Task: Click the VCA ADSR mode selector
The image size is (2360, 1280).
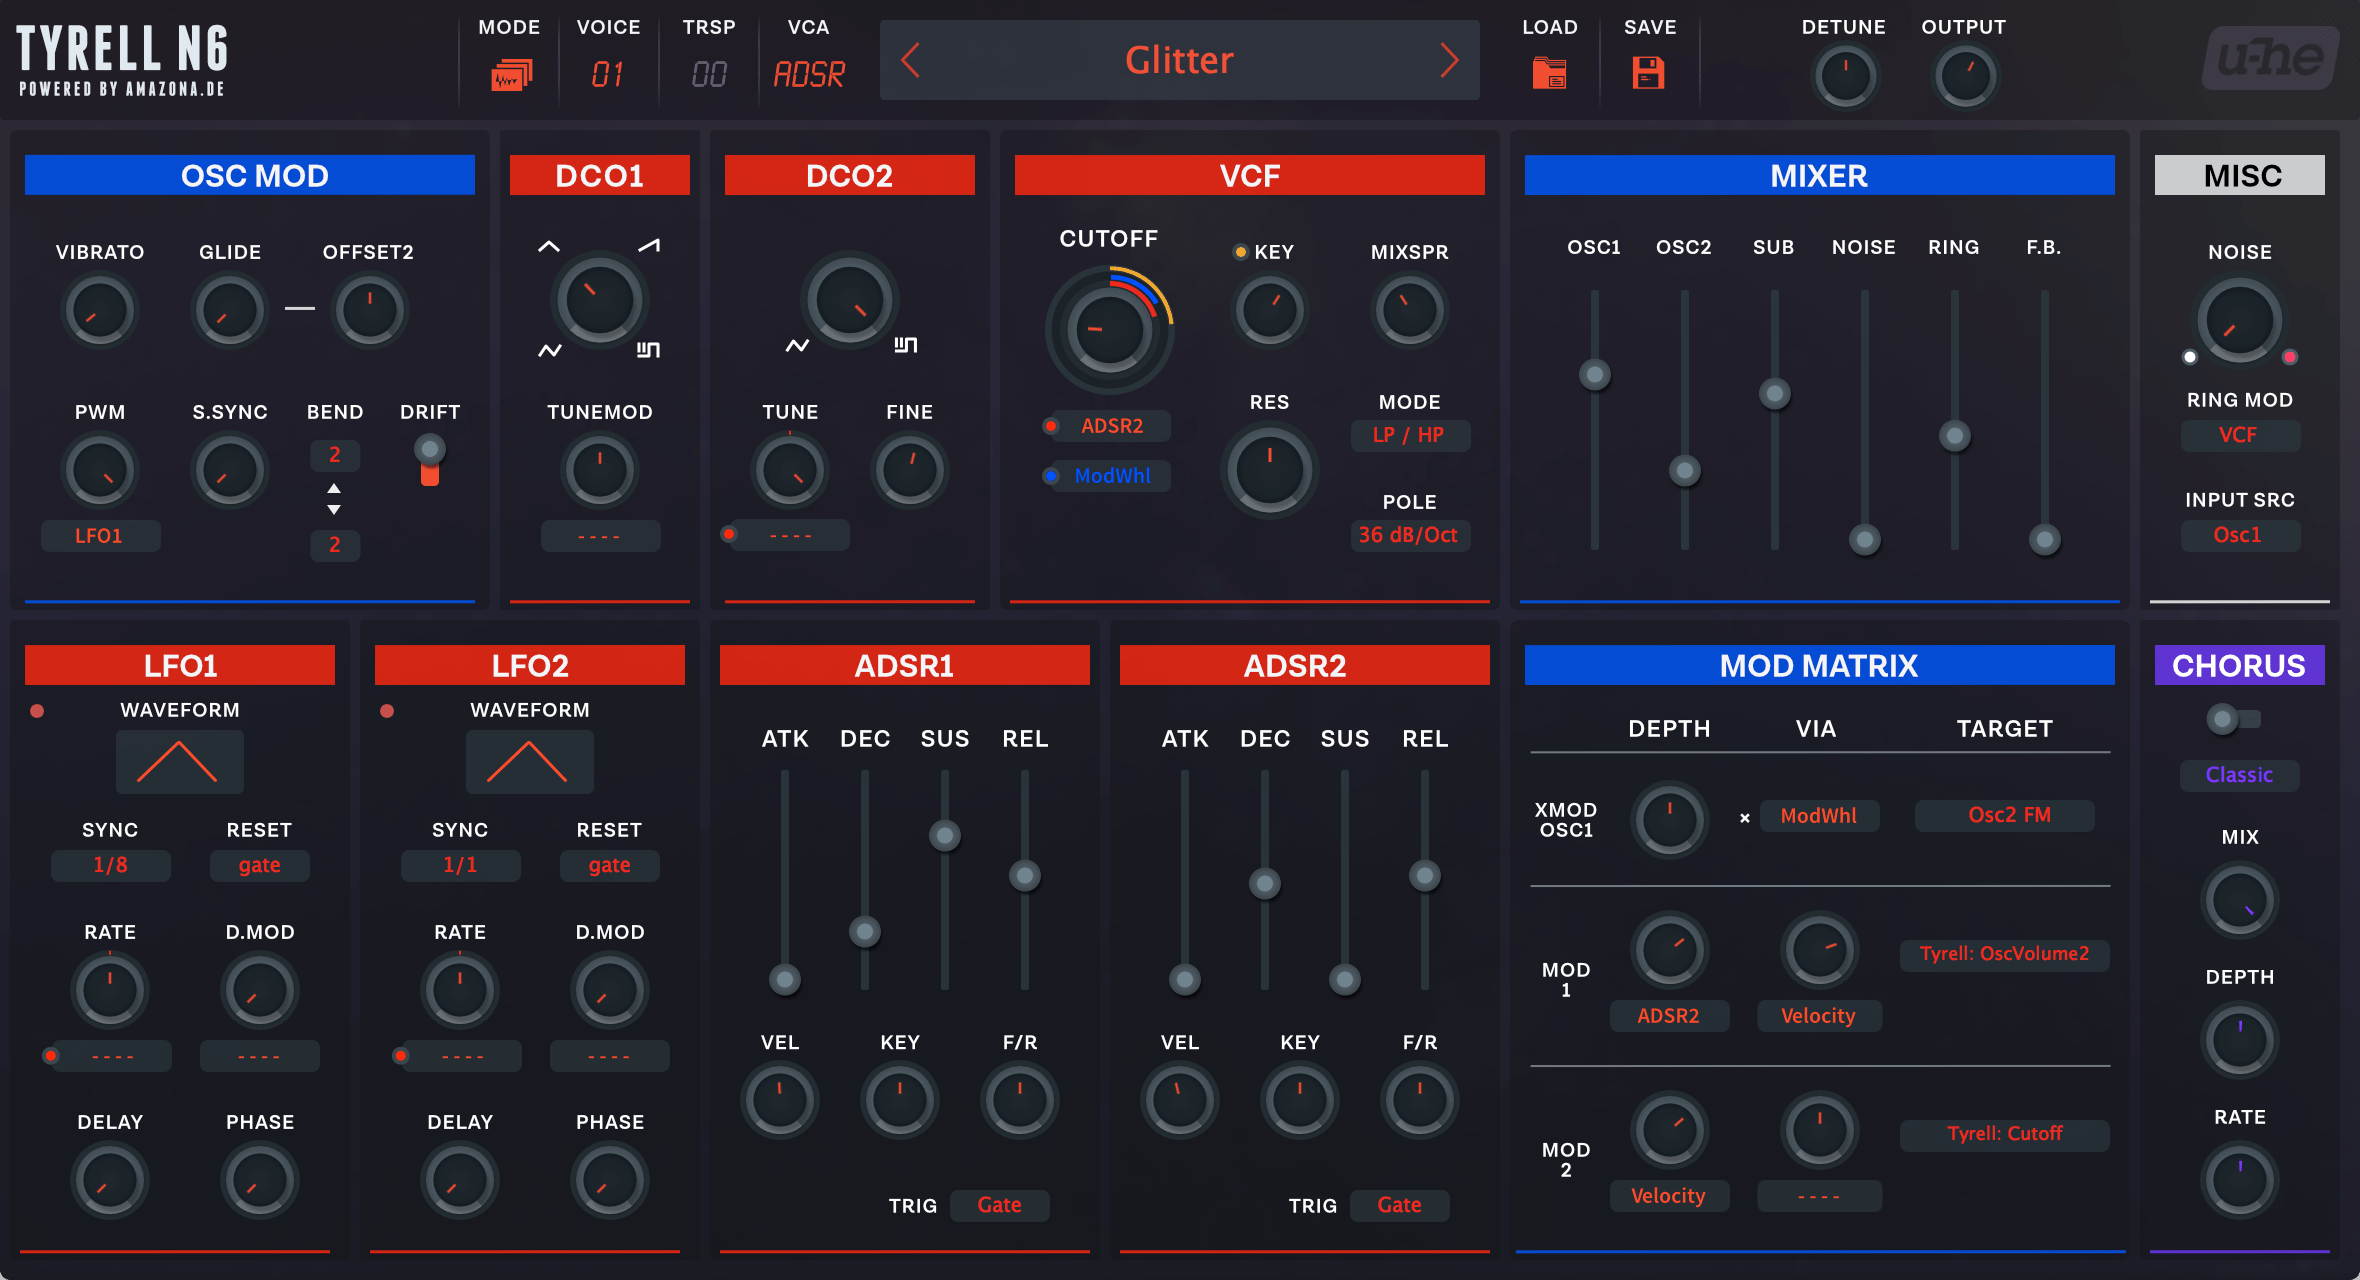Action: tap(809, 74)
